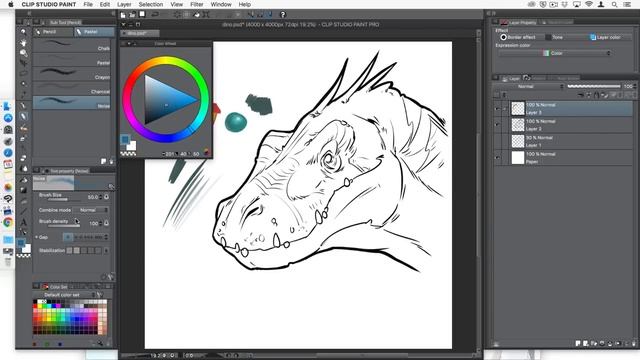Click the Save icon in command bar

point(142,14)
